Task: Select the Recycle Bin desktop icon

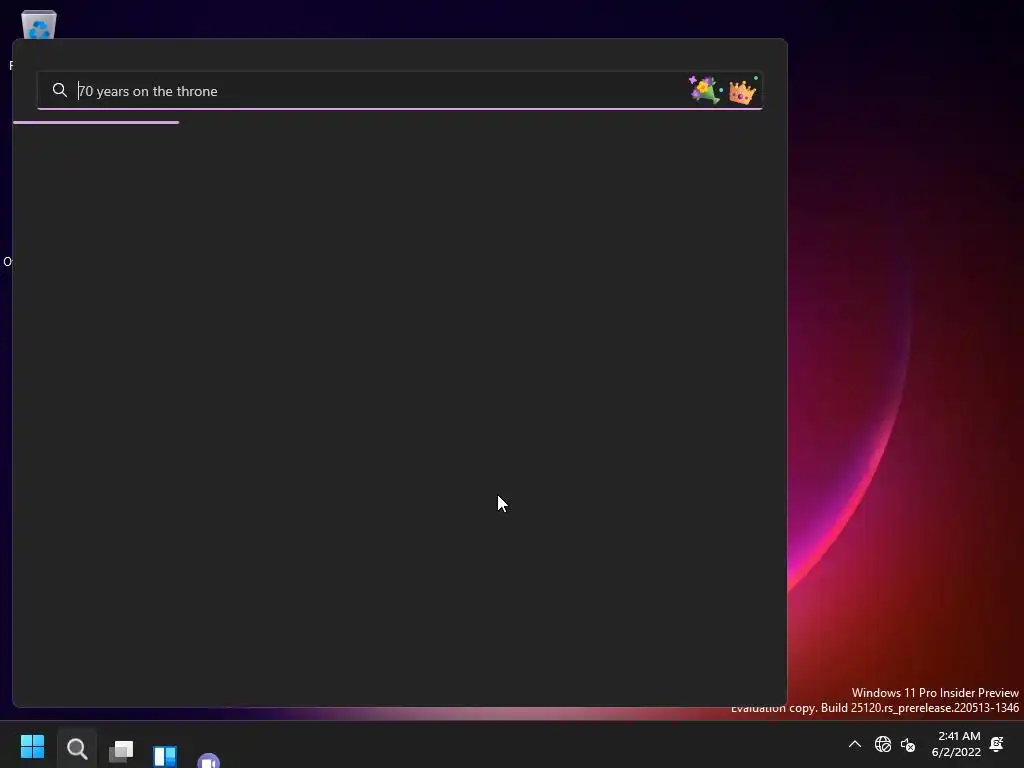Action: click(x=39, y=25)
